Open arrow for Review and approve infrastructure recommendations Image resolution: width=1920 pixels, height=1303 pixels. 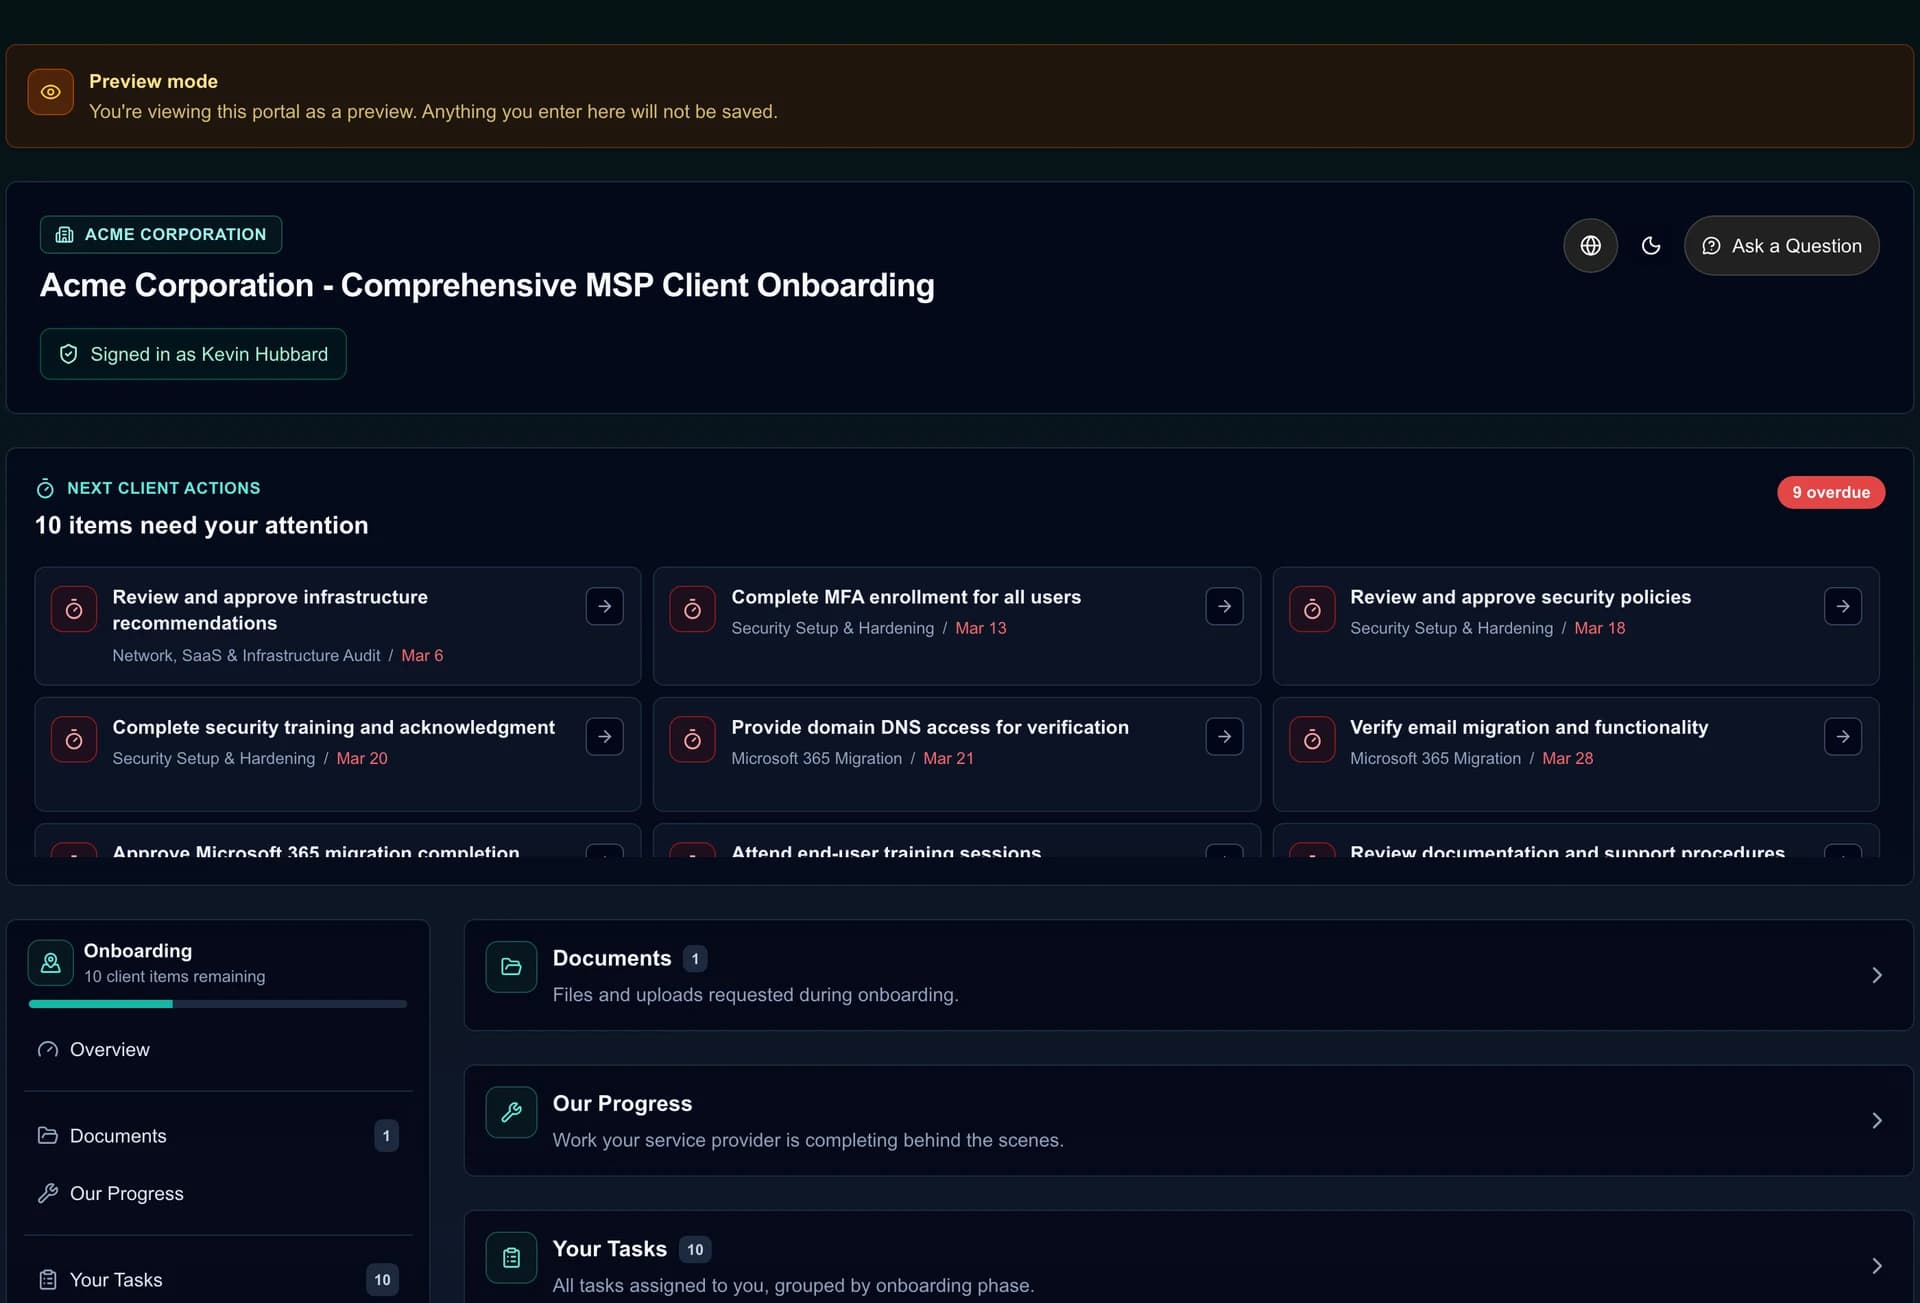point(604,606)
